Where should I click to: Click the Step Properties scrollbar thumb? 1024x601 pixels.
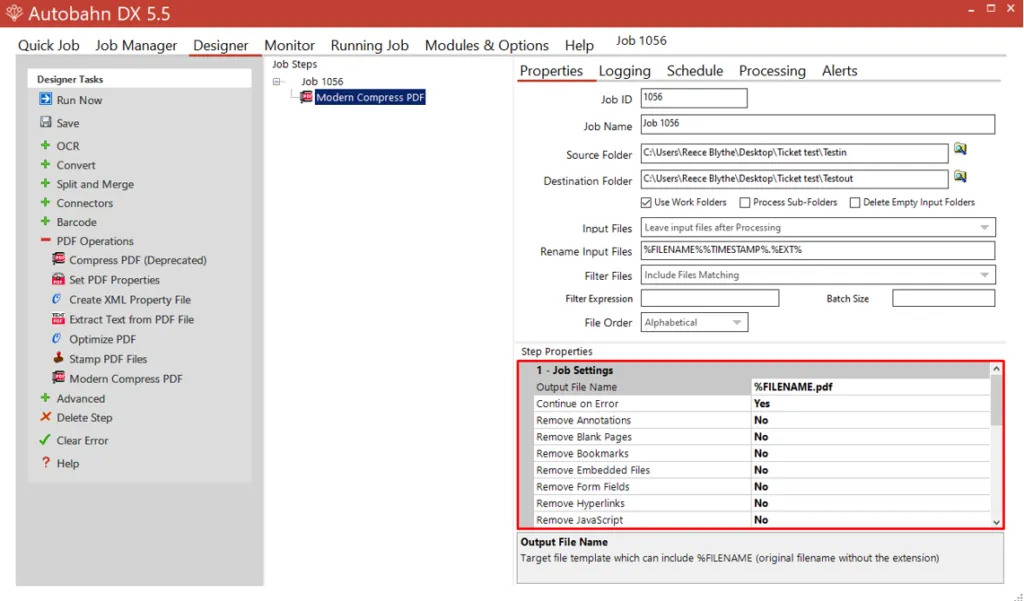996,400
